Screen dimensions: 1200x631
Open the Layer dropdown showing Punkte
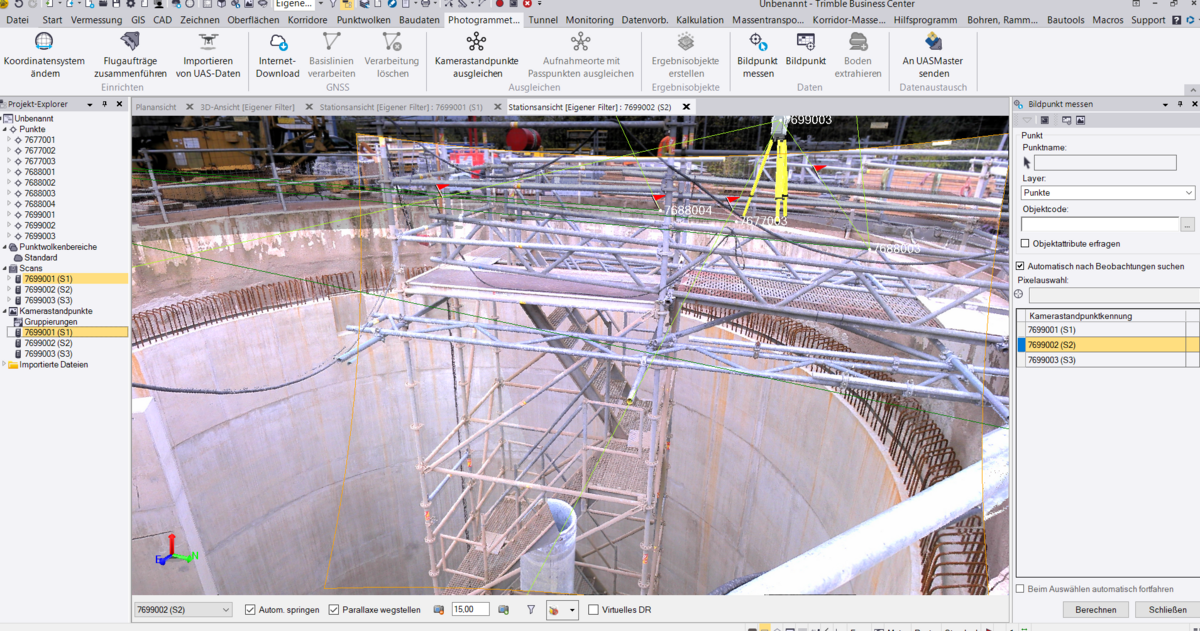pos(1108,193)
